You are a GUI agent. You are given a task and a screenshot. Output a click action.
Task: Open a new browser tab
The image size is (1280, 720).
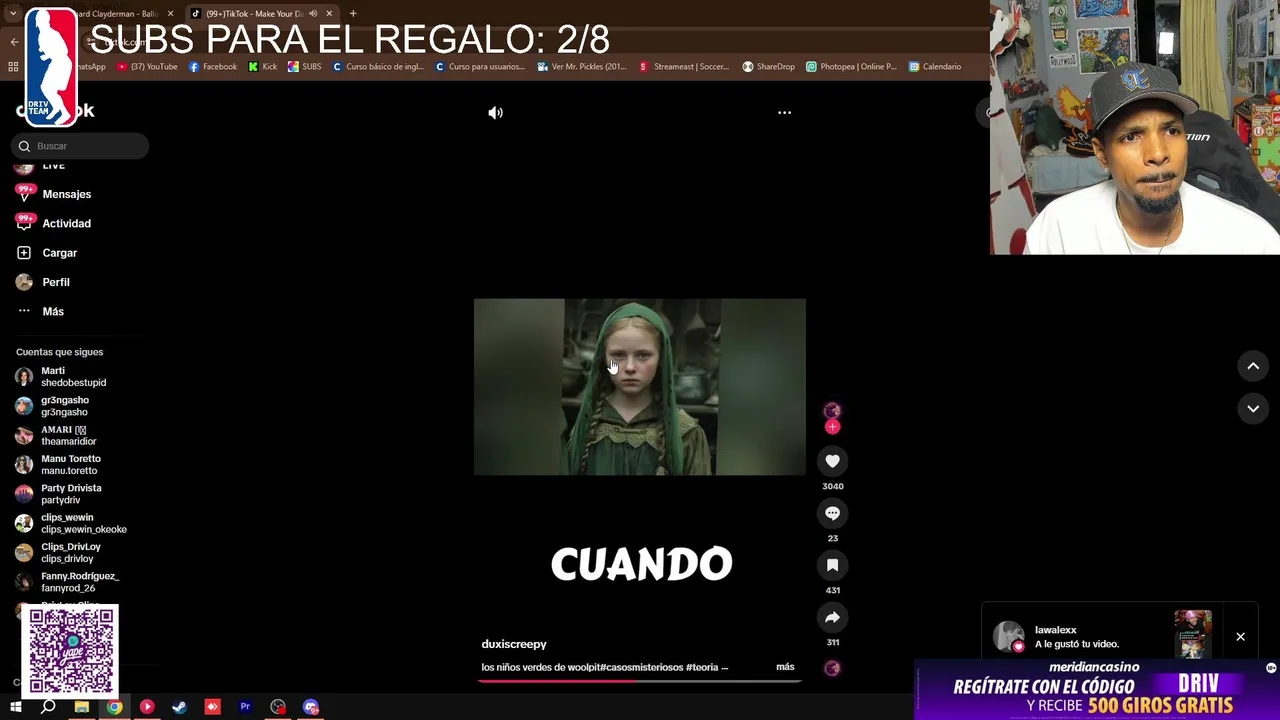[353, 14]
